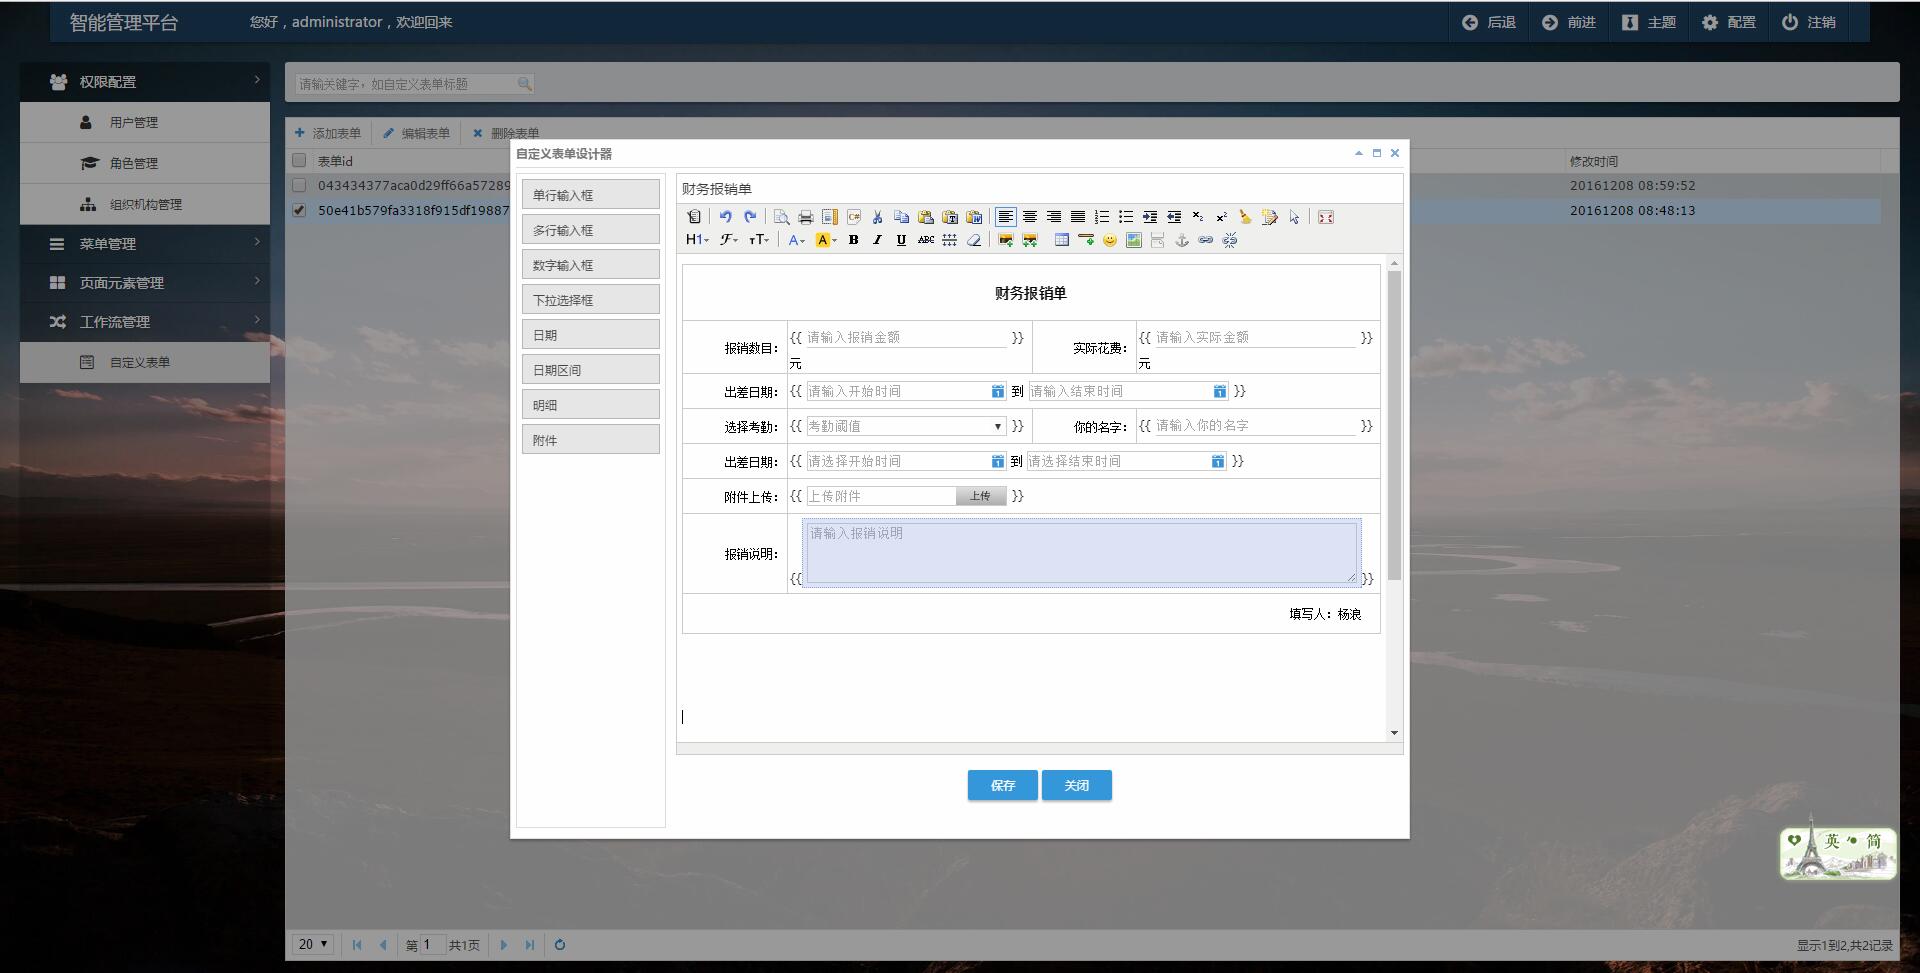The height and width of the screenshot is (973, 1920).
Task: Click the eraser remove-format icon
Action: [974, 240]
